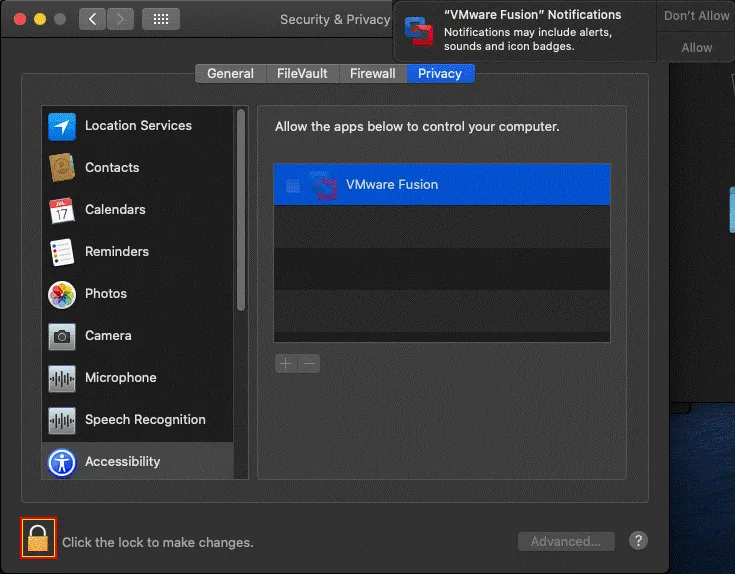Choose the Photos flower icon
This screenshot has height=574, width=735.
coord(62,294)
